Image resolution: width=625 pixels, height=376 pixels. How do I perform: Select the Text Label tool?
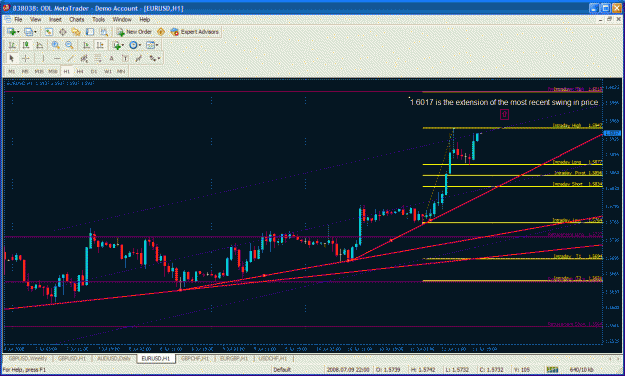tap(125, 58)
